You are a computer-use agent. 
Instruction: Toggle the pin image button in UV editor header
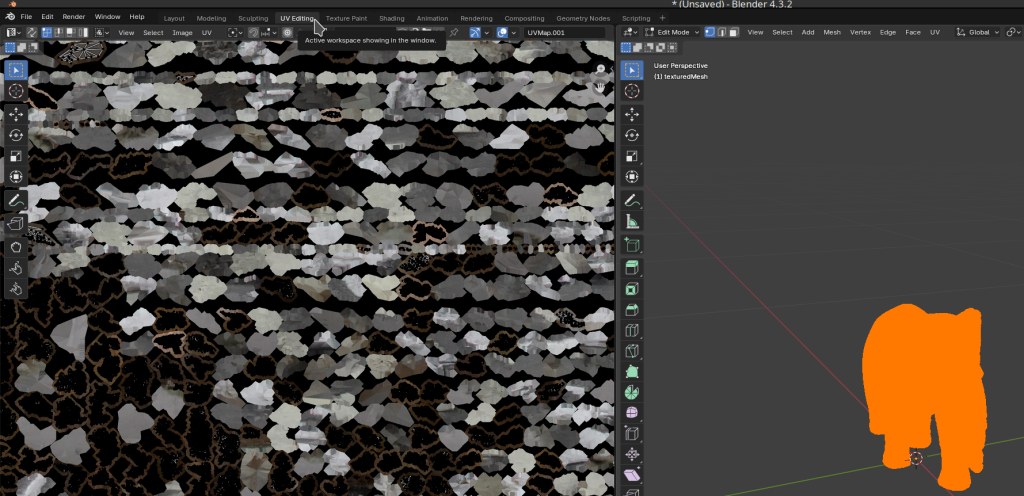(x=455, y=33)
